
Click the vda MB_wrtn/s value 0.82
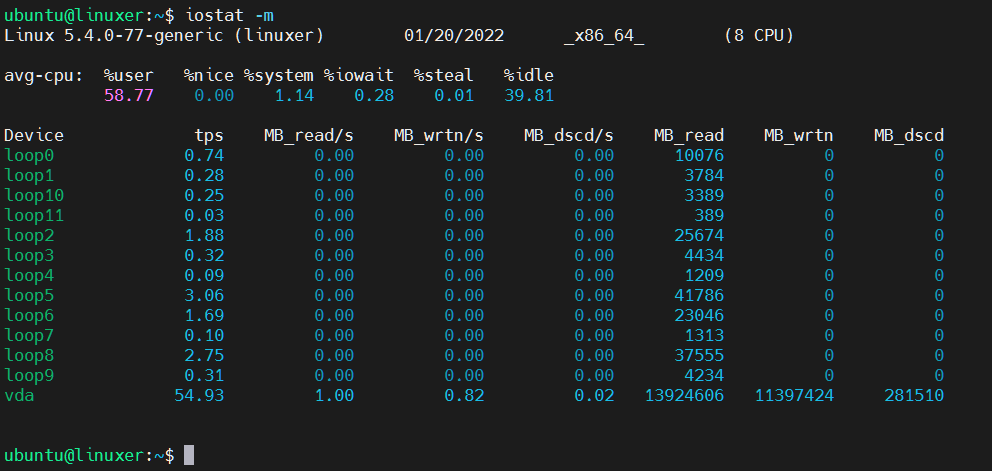point(464,396)
